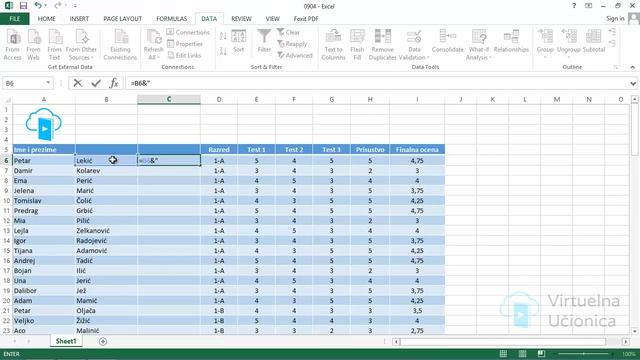The height and width of the screenshot is (360, 640).
Task: Click the Finalna ocena header cell
Action: pos(417,150)
